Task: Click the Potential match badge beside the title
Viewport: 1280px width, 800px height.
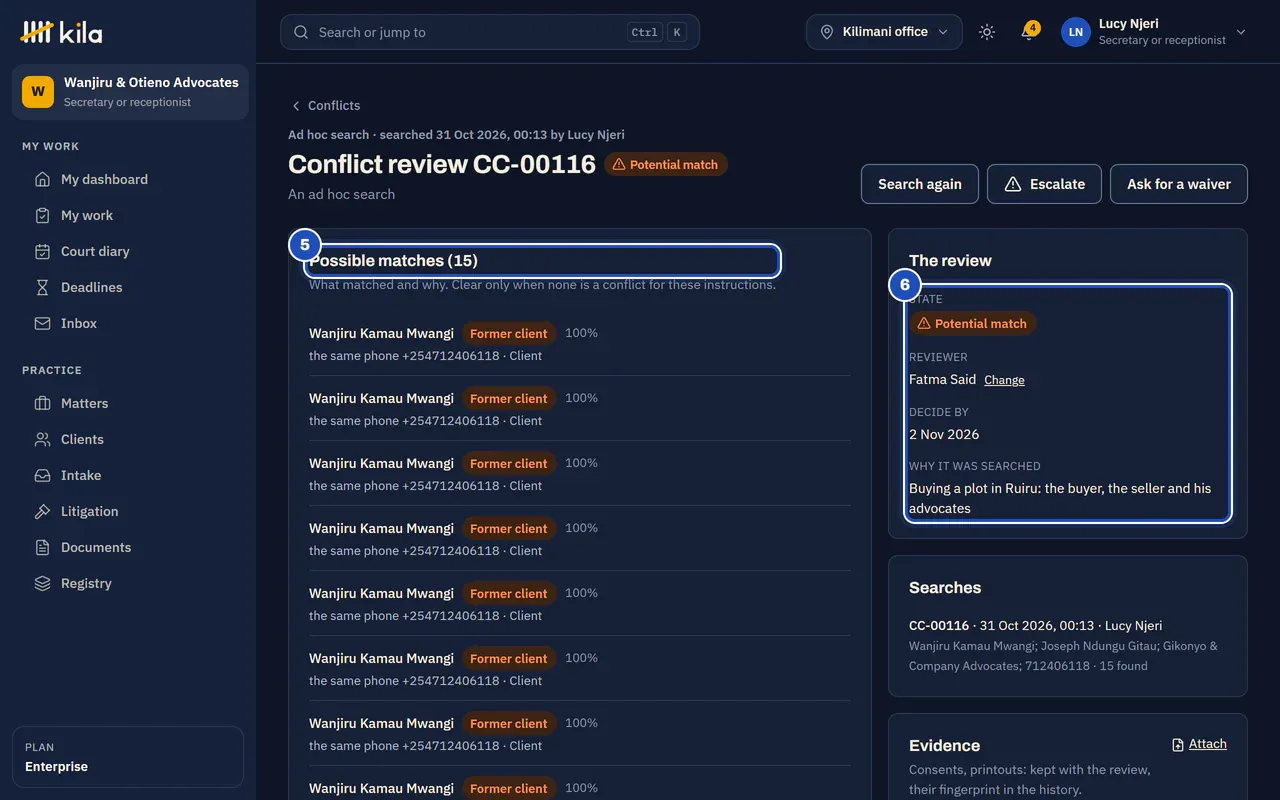Action: [x=665, y=164]
